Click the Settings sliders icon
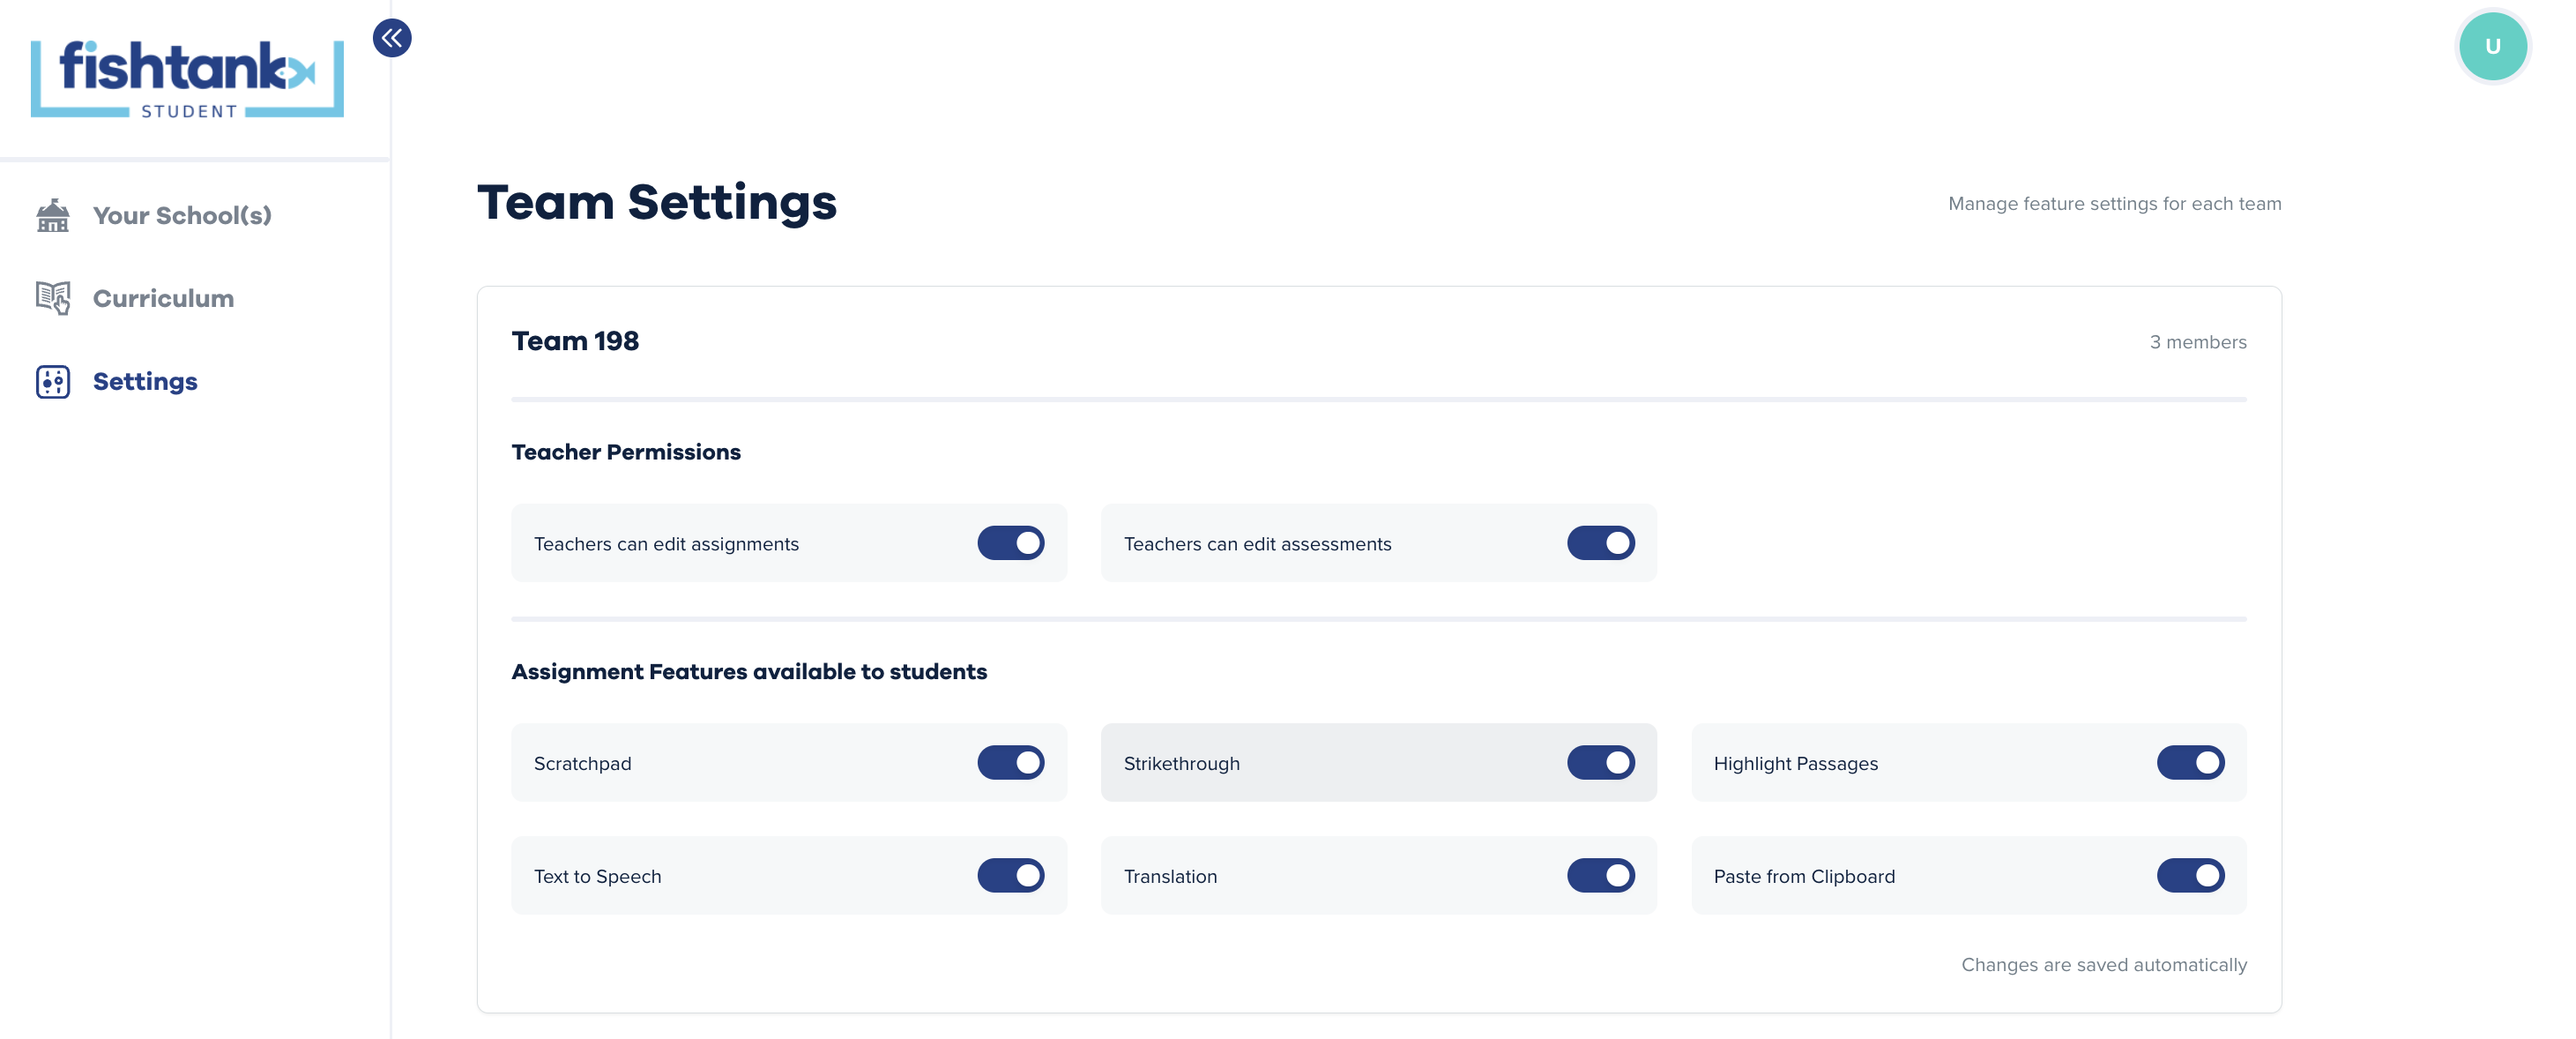This screenshot has height=1039, width=2576. (x=53, y=381)
